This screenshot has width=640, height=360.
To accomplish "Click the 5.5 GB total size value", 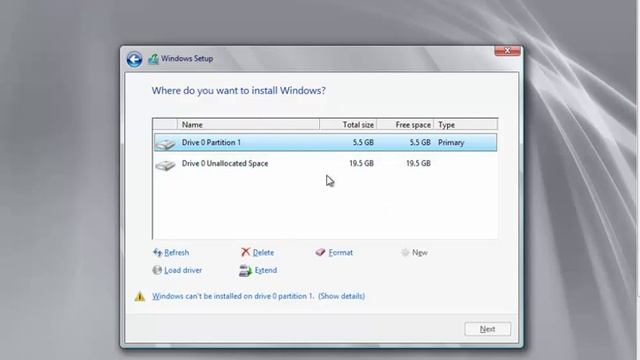I will [x=363, y=142].
